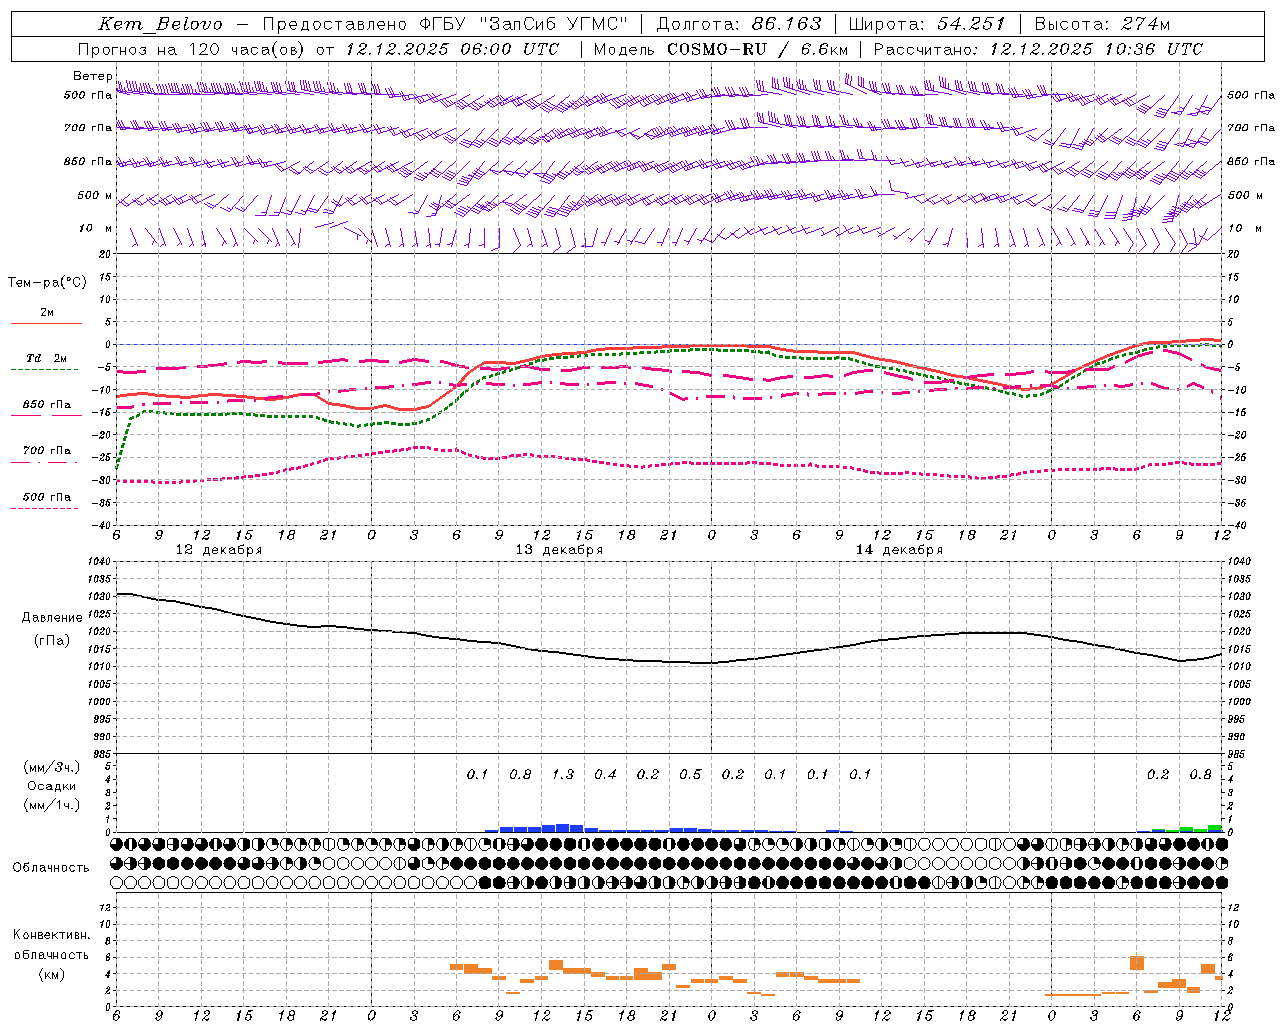Image resolution: width=1280 pixels, height=1024 pixels.
Task: Select the text 'Предоставлено ФГБУ "ЗапСиб УГМС"'
Action: (445, 24)
